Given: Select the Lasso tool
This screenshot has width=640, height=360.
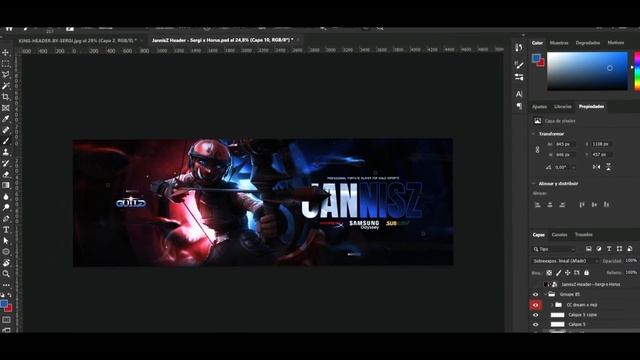Looking at the screenshot, I should (6, 75).
